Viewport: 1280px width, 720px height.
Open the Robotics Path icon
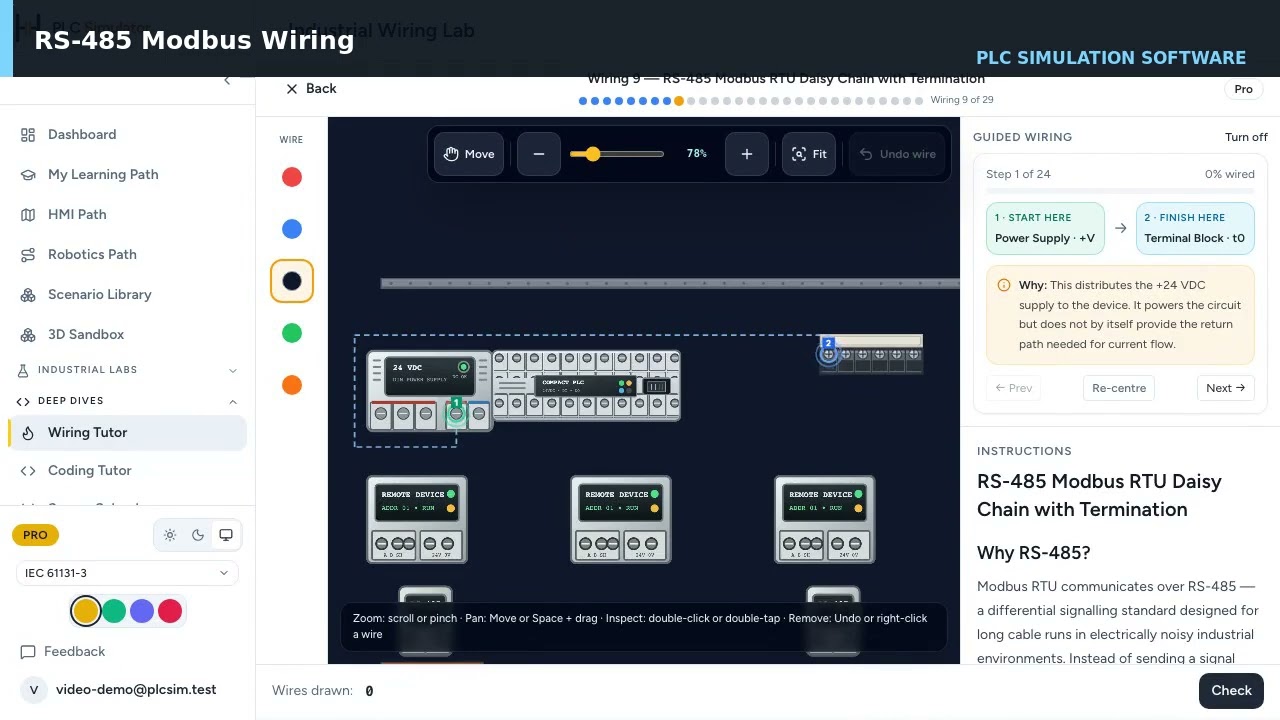click(x=28, y=254)
